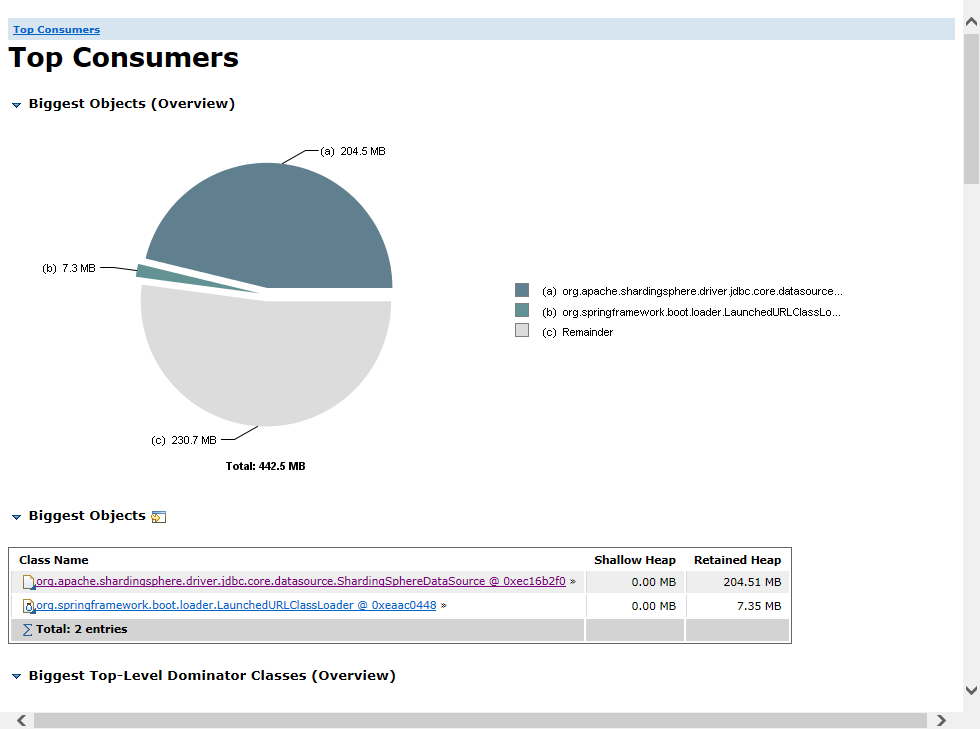Image resolution: width=980 pixels, height=729 pixels.
Task: Collapse the Biggest Objects (Overview) section
Action: (x=16, y=105)
